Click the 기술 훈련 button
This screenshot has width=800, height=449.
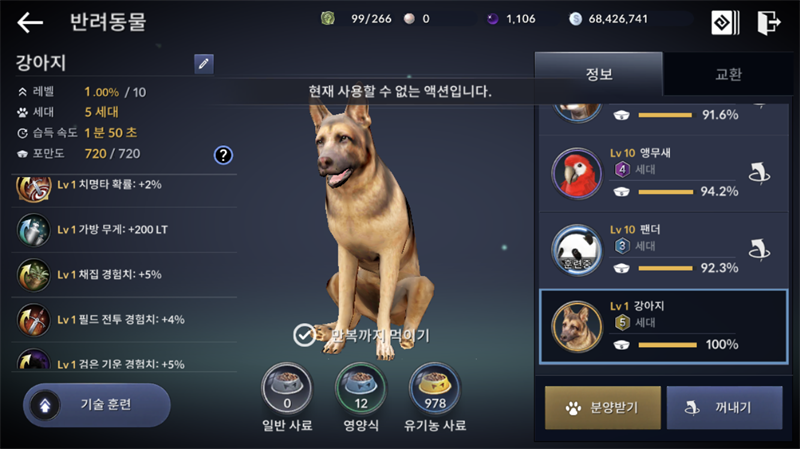[x=97, y=405]
